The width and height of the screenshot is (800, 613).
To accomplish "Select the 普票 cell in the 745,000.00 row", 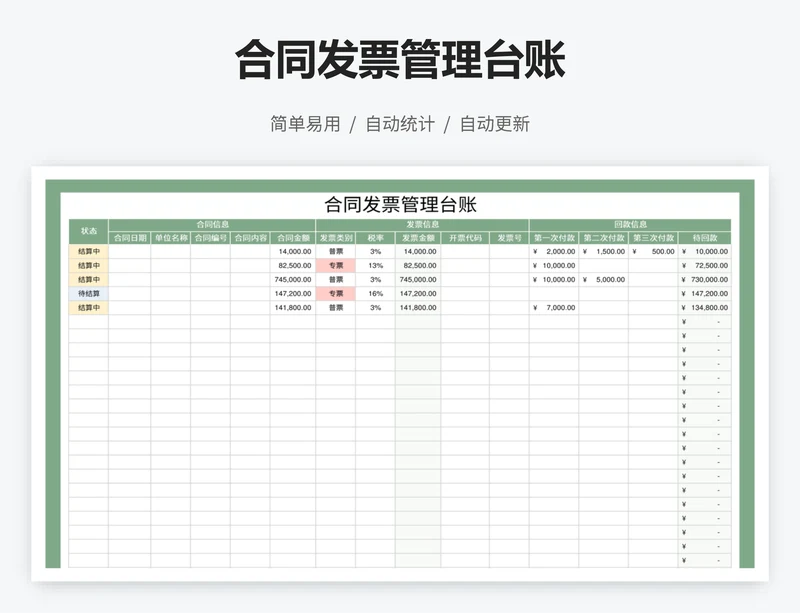I will point(336,280).
